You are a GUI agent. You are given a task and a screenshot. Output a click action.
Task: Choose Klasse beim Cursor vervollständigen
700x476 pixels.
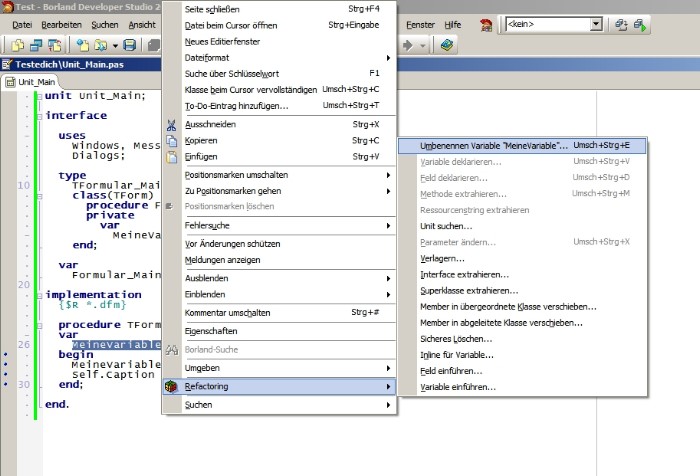click(x=280, y=90)
